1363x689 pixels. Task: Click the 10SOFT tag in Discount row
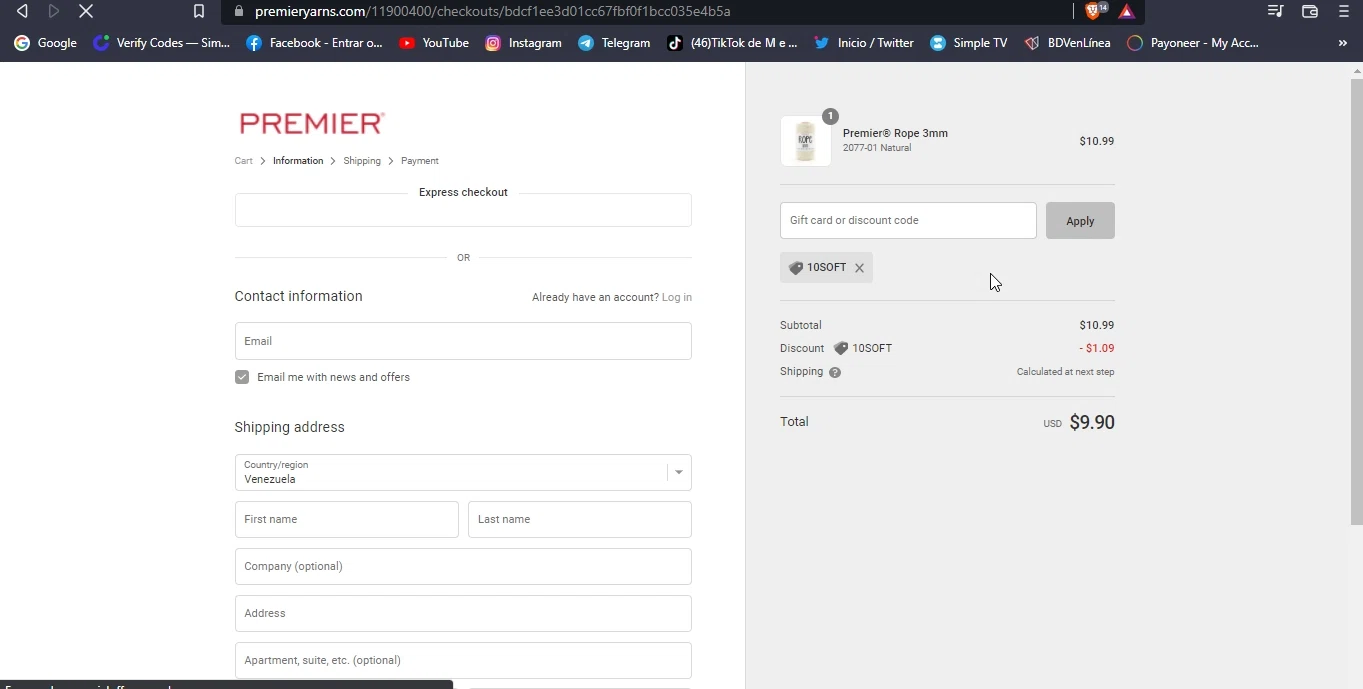pos(863,349)
